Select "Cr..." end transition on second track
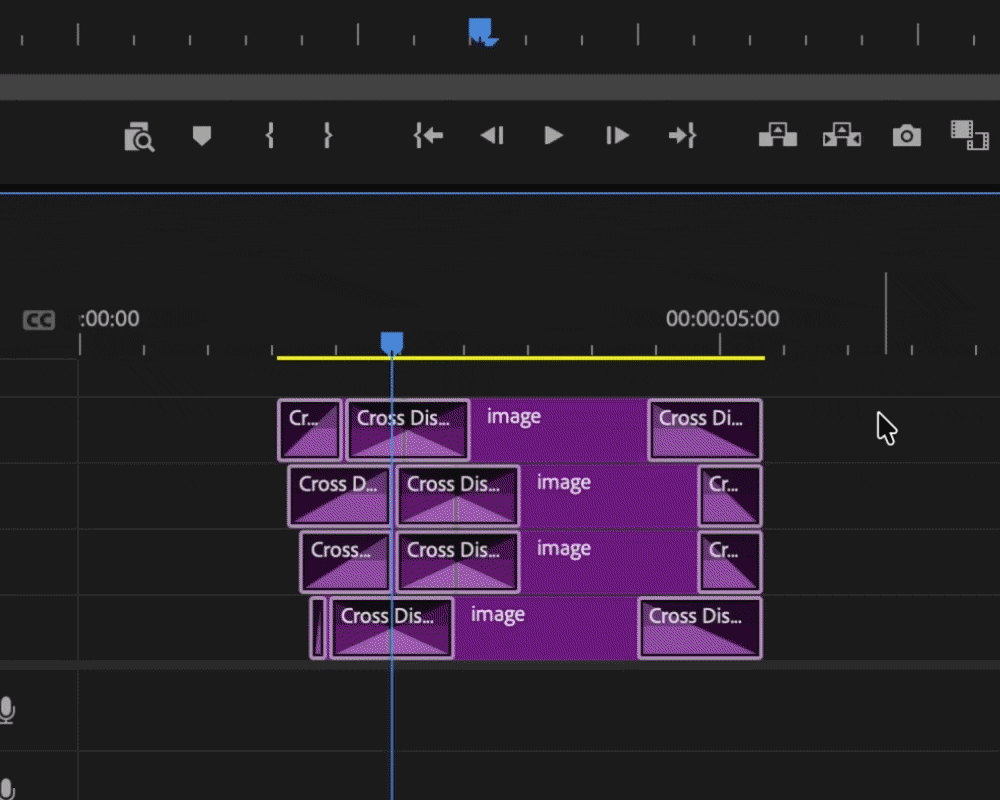Image resolution: width=1000 pixels, height=800 pixels. pyautogui.click(x=730, y=496)
